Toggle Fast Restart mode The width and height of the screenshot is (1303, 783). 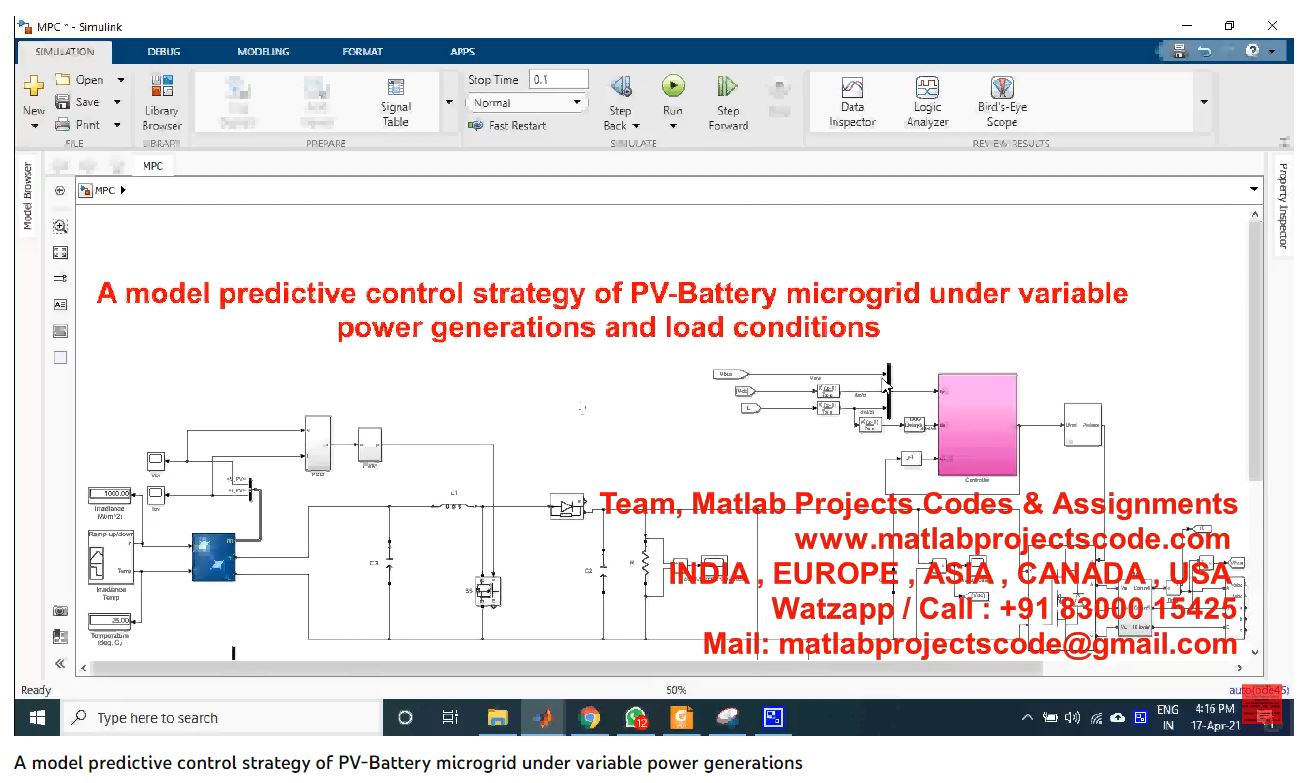point(508,126)
